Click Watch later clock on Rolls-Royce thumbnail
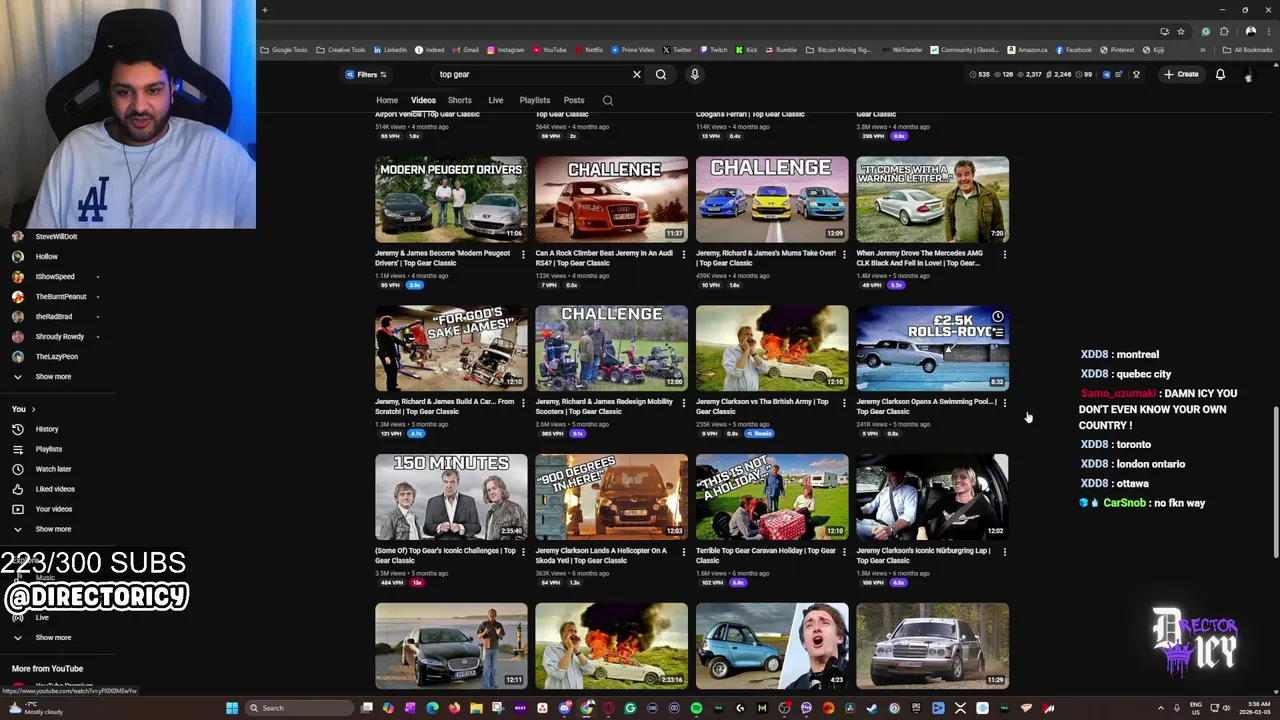1280x720 pixels. 998,317
